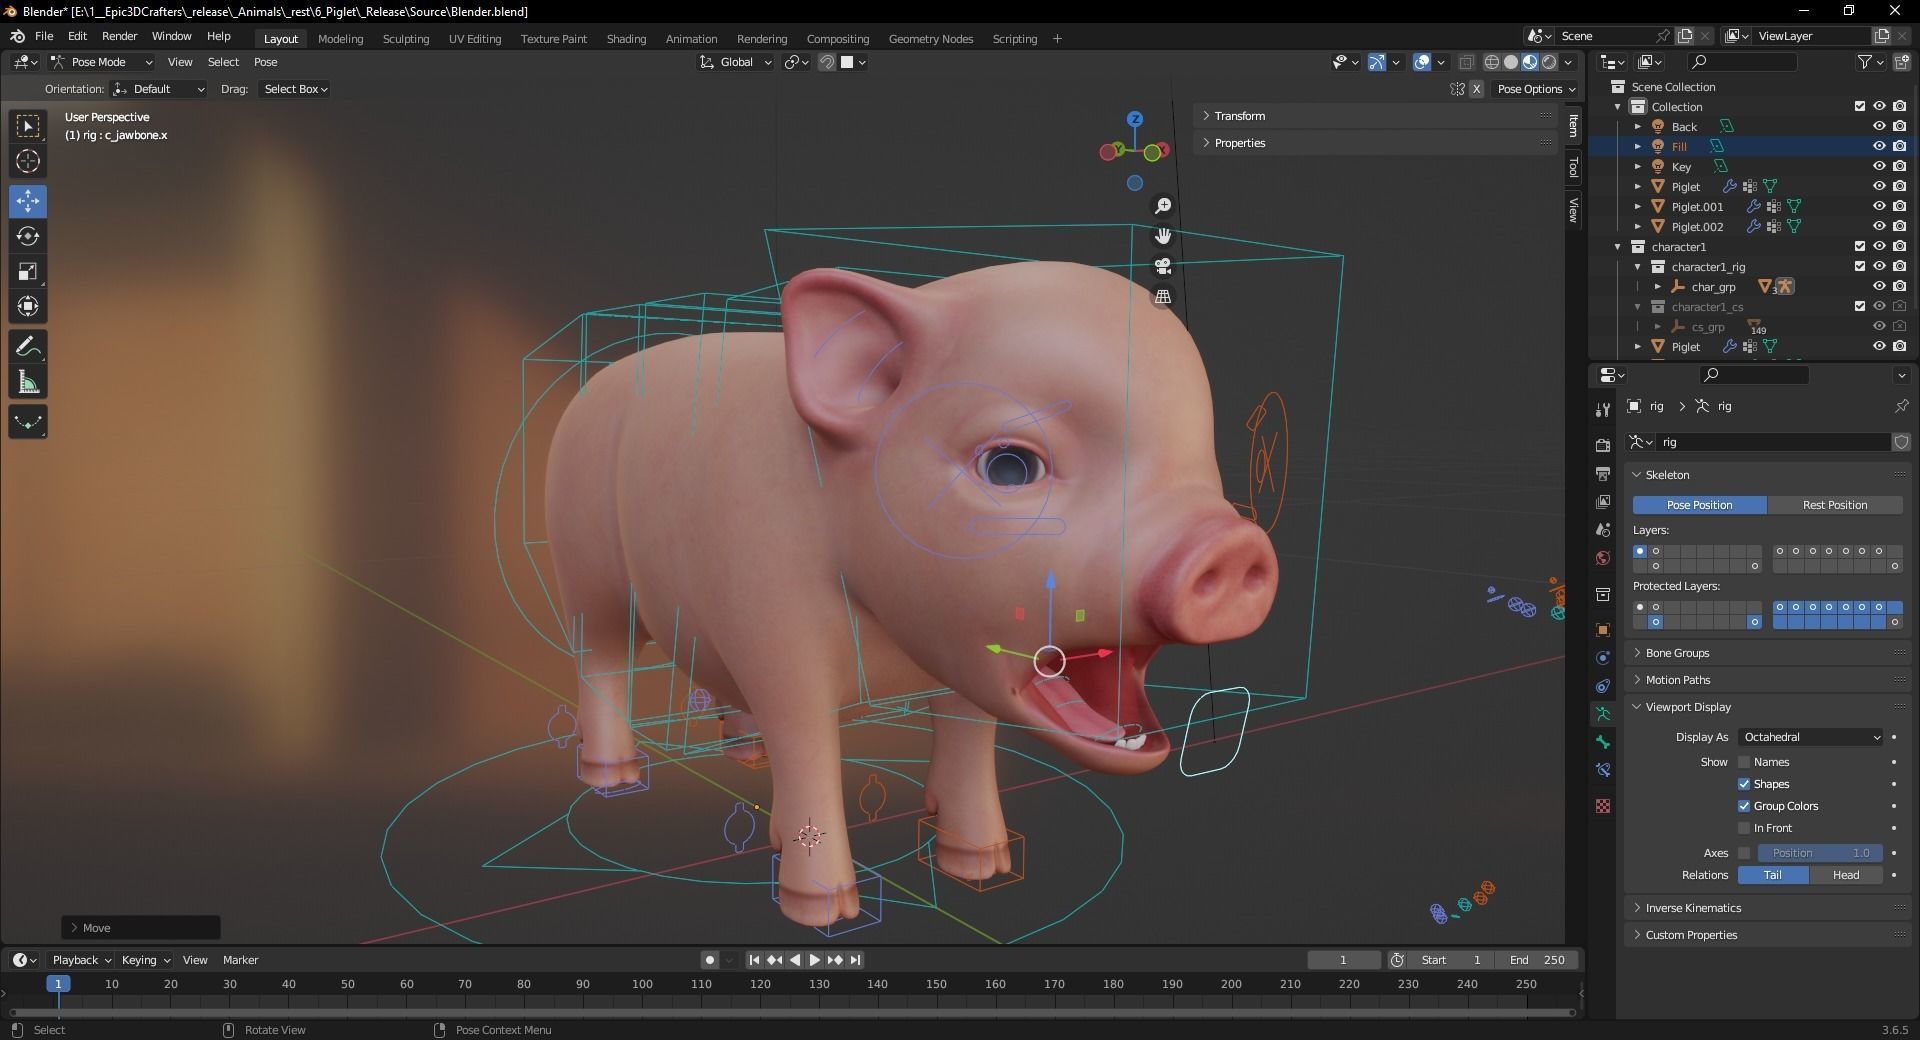The width and height of the screenshot is (1920, 1040).
Task: Open Bone Constraints properties tab
Action: 1603,770
